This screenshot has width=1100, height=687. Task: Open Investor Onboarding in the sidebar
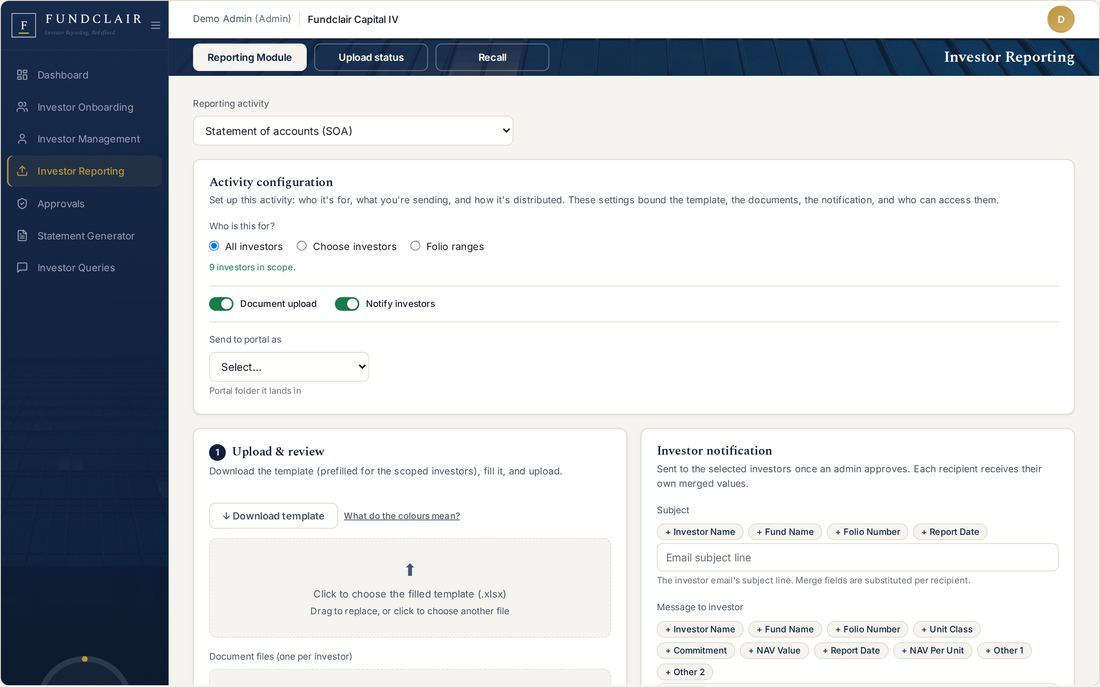(84, 107)
